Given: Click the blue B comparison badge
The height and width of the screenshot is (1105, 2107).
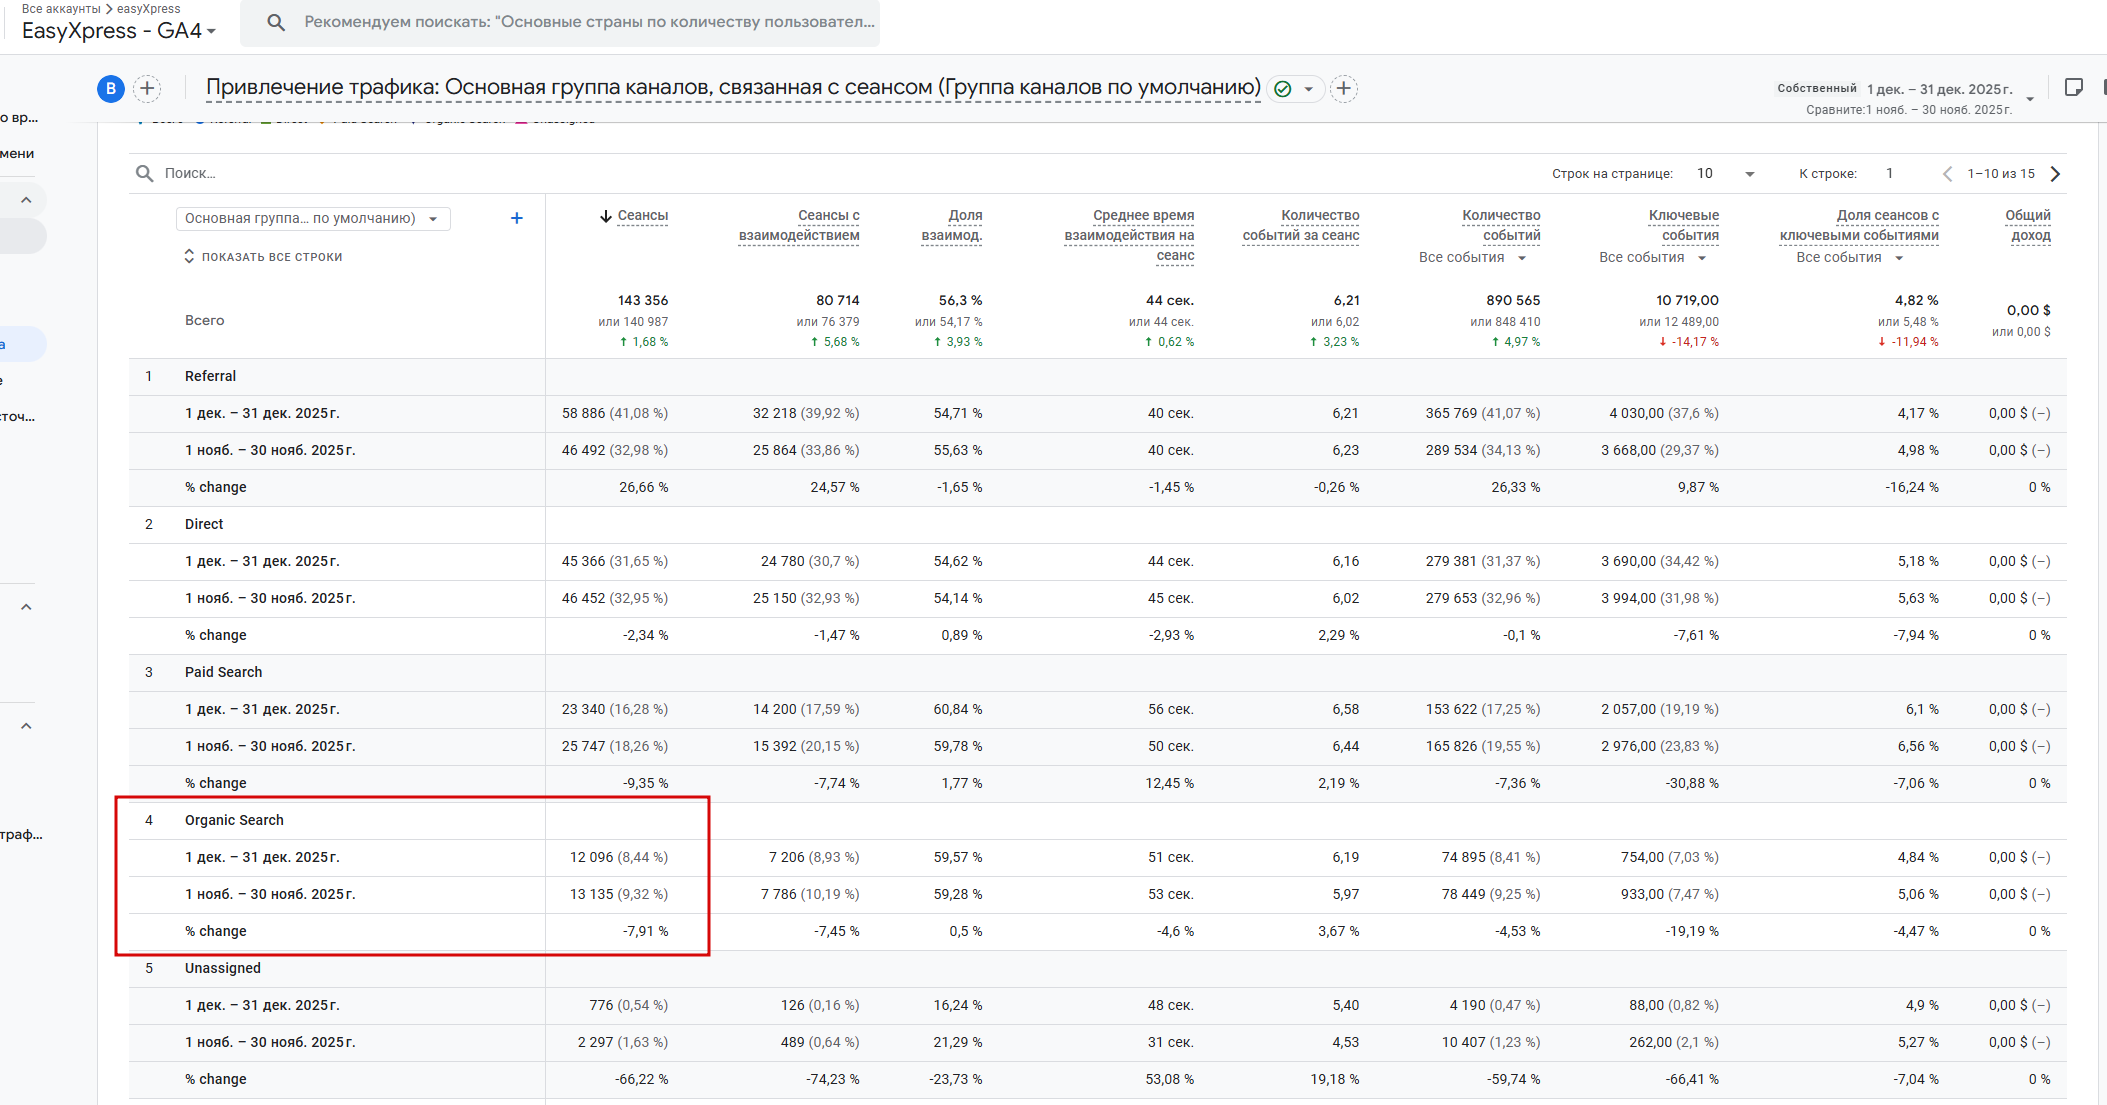Looking at the screenshot, I should (111, 88).
